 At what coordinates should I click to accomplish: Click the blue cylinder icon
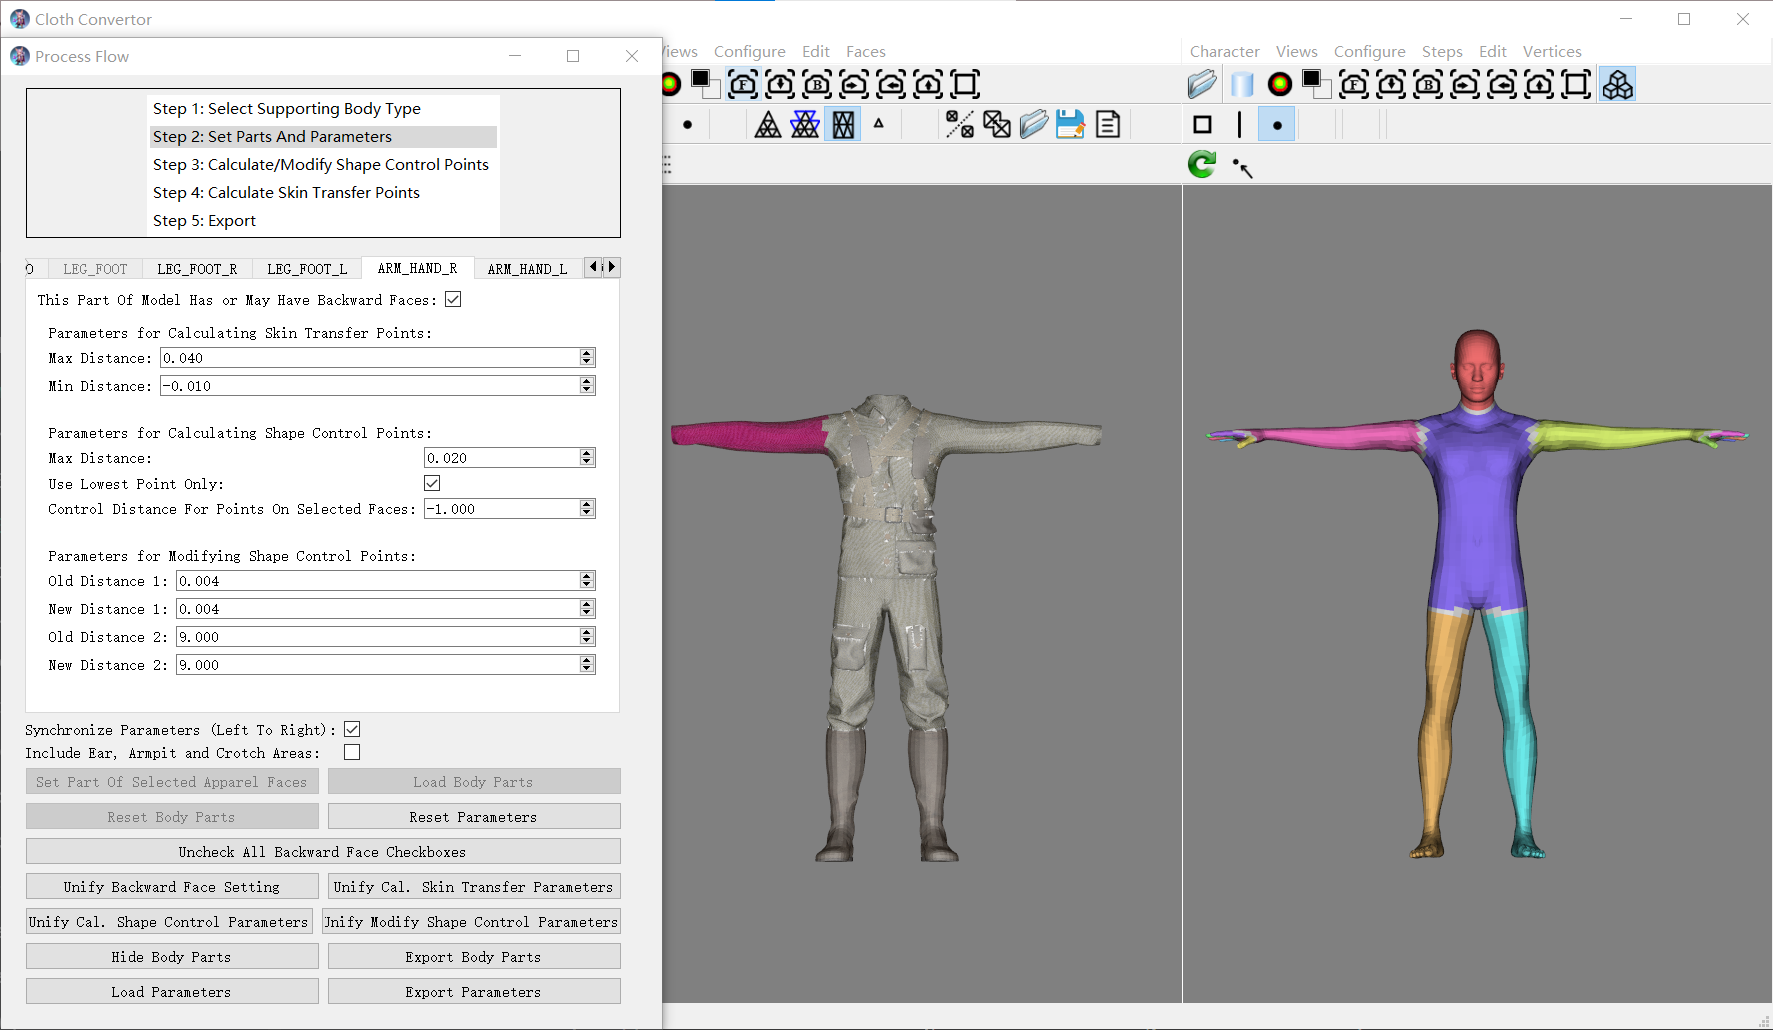tap(1242, 85)
